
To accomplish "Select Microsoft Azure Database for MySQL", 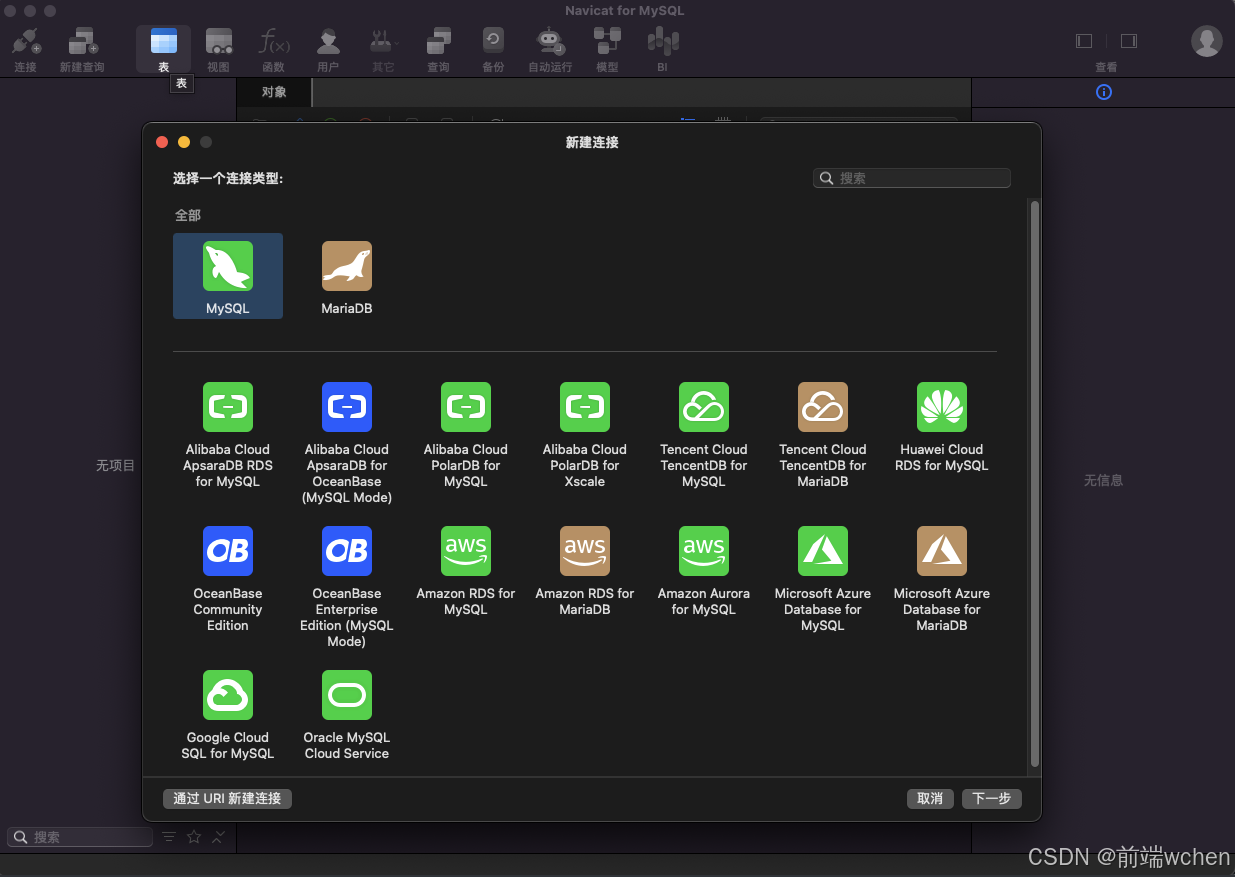I will [823, 579].
